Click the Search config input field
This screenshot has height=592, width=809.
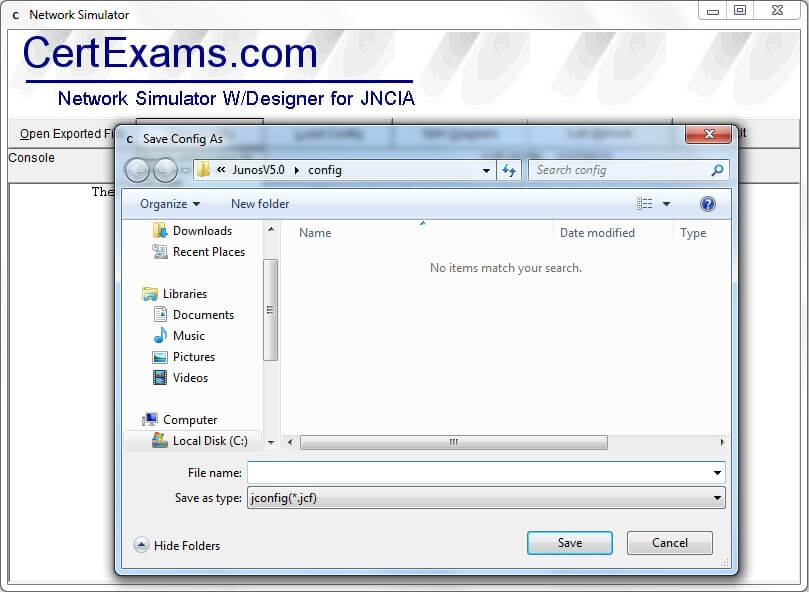pyautogui.click(x=621, y=170)
